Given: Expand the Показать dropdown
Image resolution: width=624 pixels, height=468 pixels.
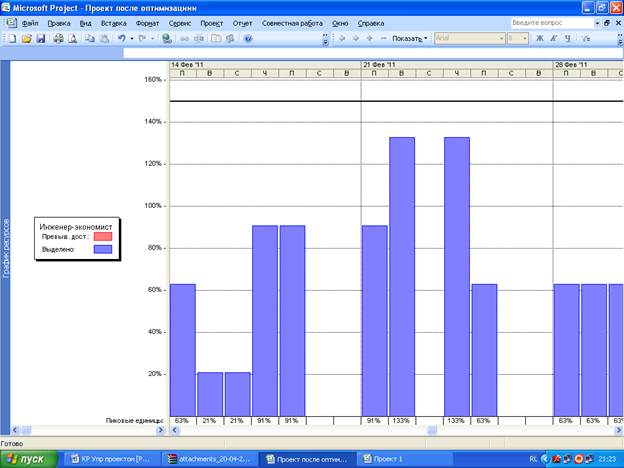Looking at the screenshot, I should coord(409,38).
